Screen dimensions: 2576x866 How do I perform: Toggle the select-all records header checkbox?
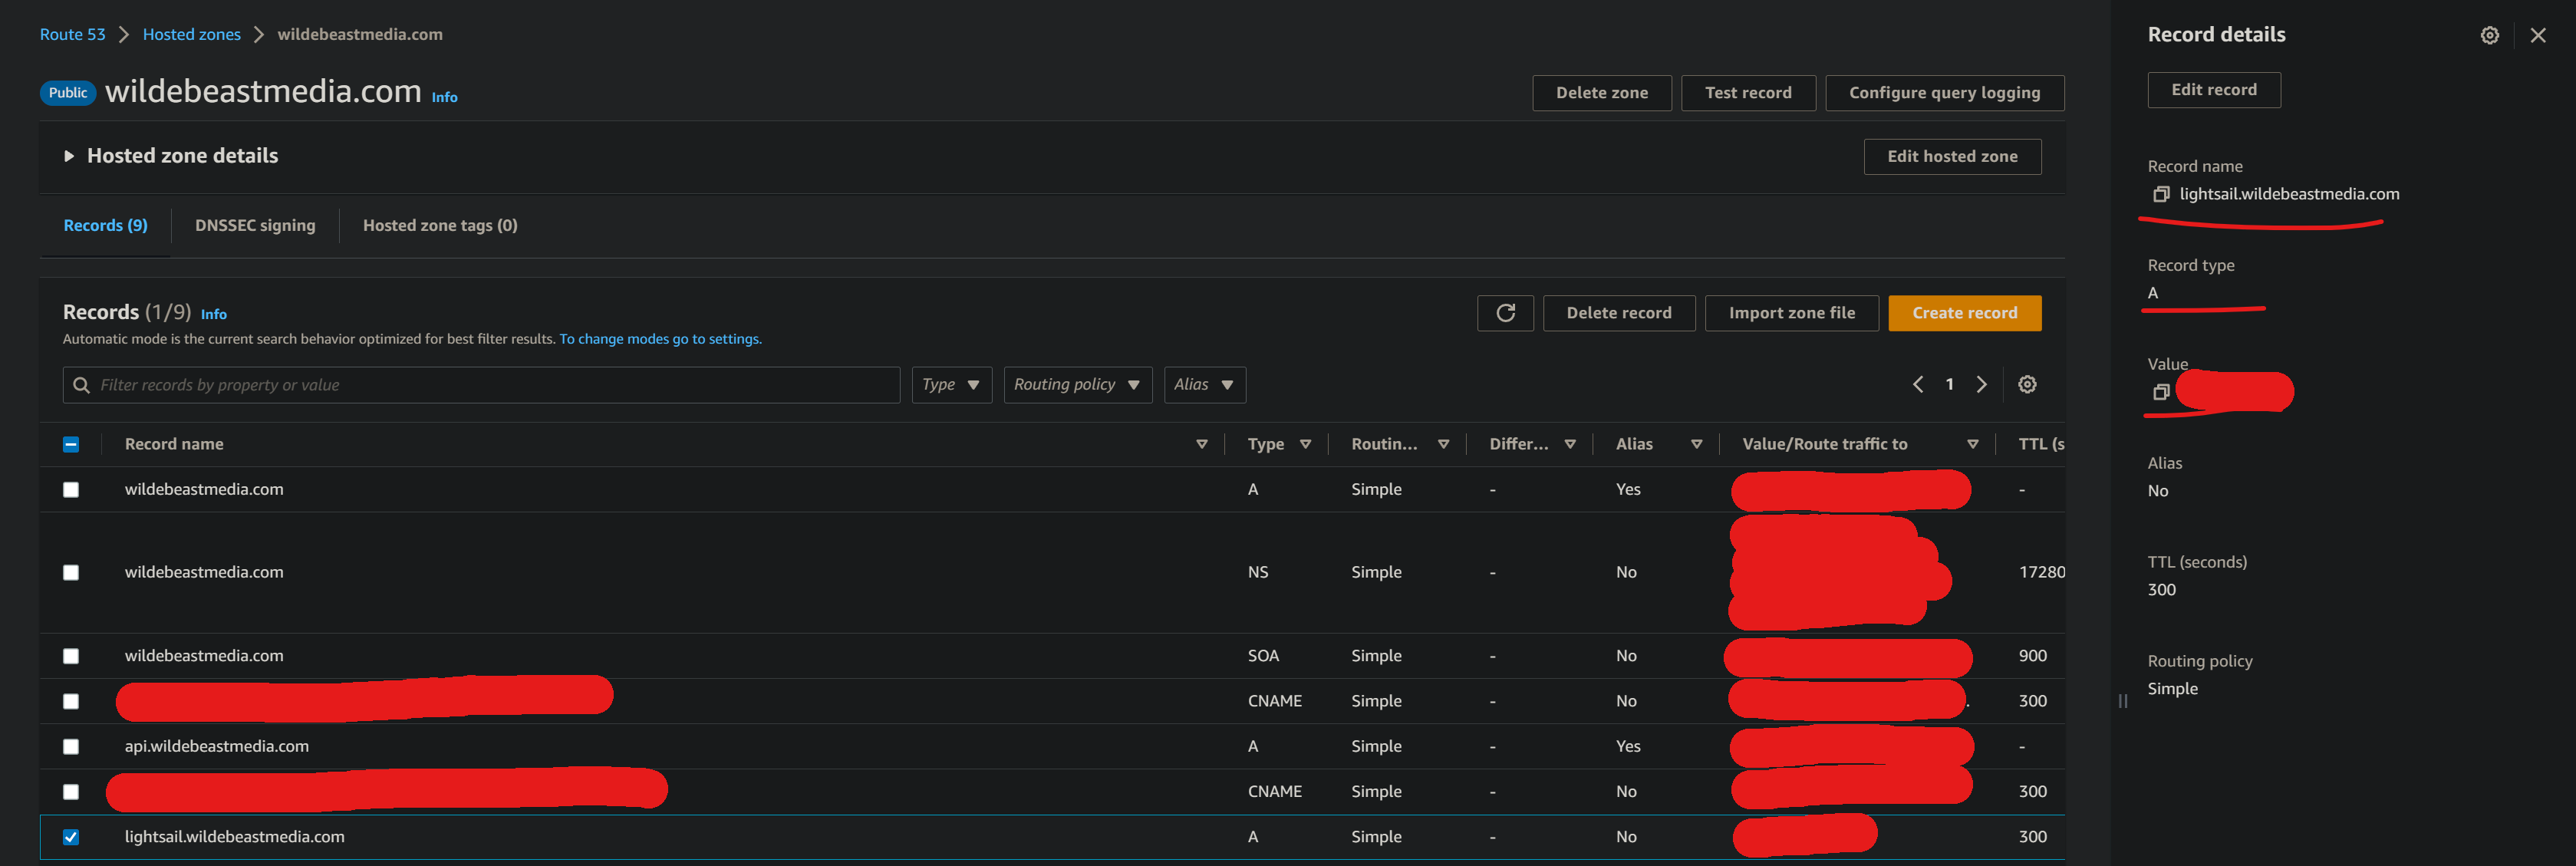71,444
